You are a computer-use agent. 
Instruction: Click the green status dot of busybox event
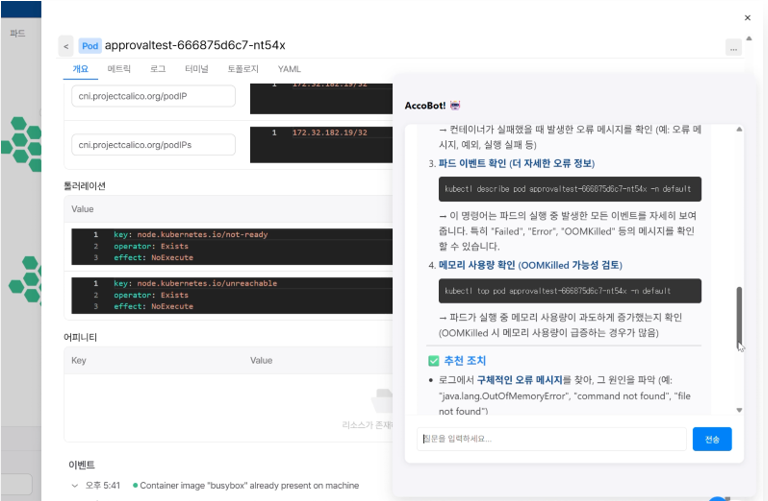[x=135, y=486]
